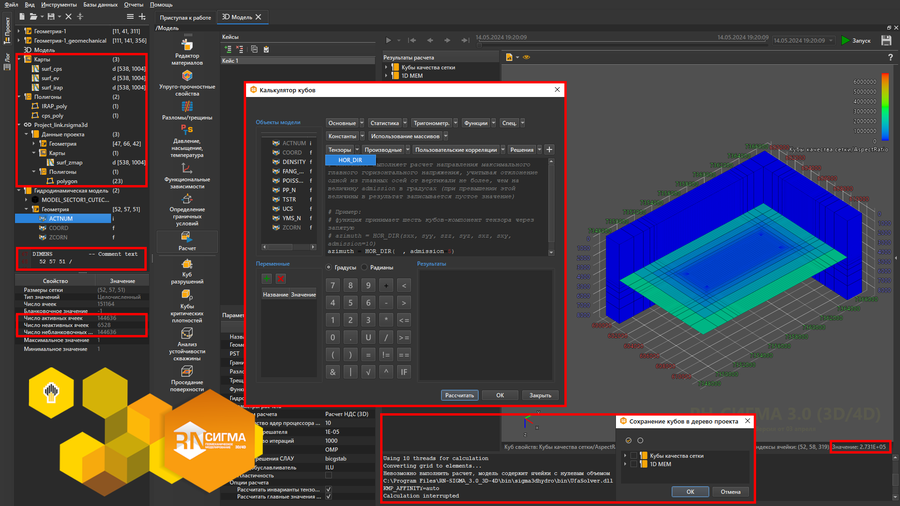This screenshot has height=506, width=900.
Task: Open the Инструменты menu
Action: [x=59, y=5]
